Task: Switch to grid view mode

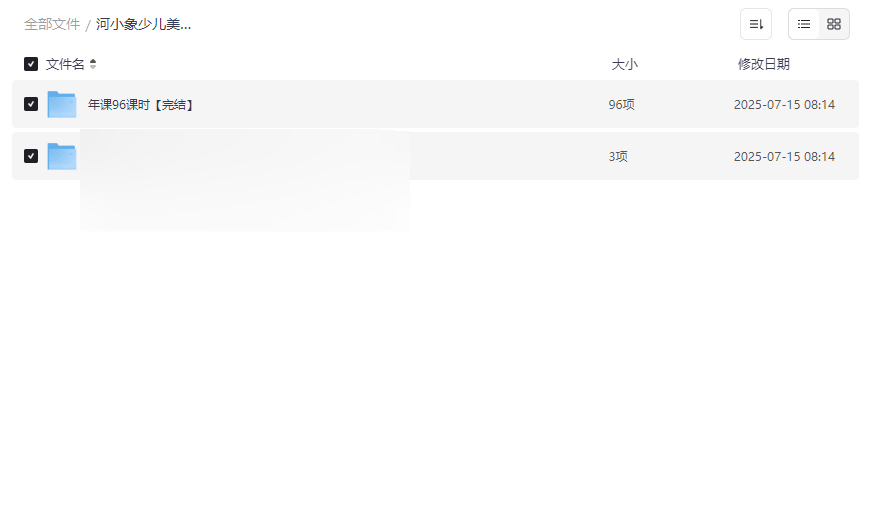Action: (834, 24)
